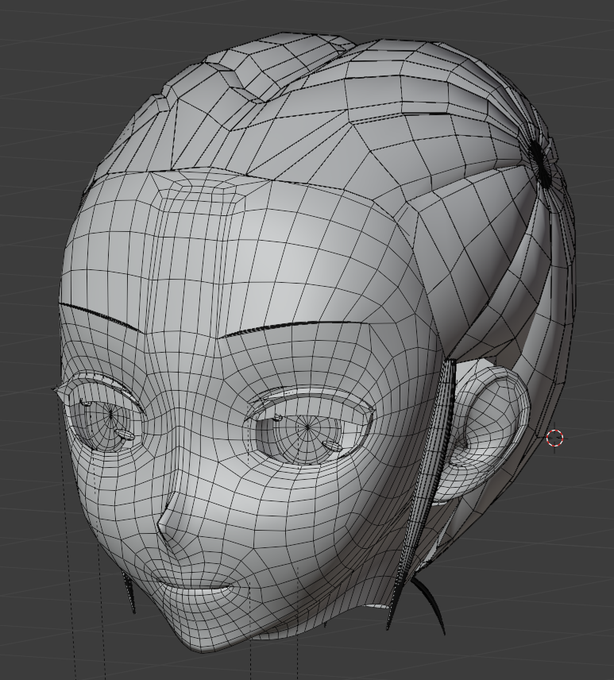
Task: Click the mouth on the face mesh
Action: click(x=195, y=588)
